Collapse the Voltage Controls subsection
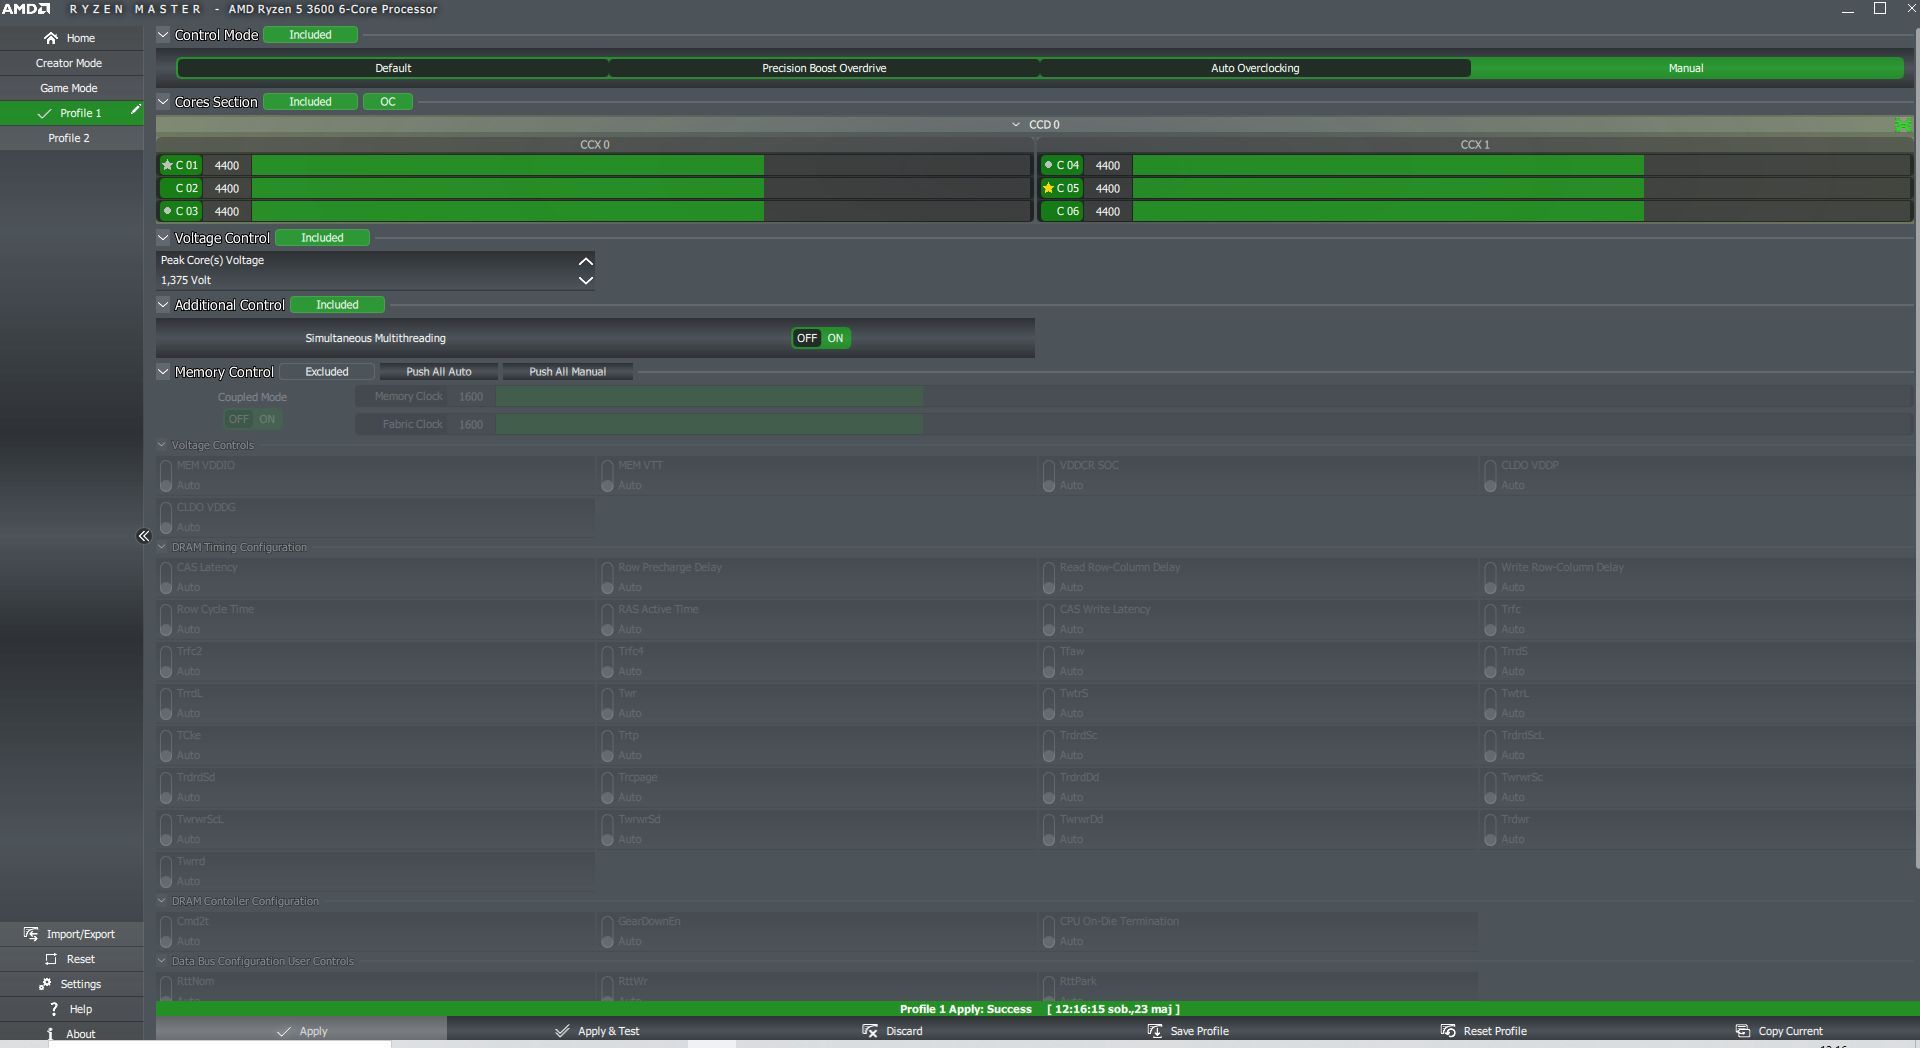The height and width of the screenshot is (1048, 1920). coord(162,445)
